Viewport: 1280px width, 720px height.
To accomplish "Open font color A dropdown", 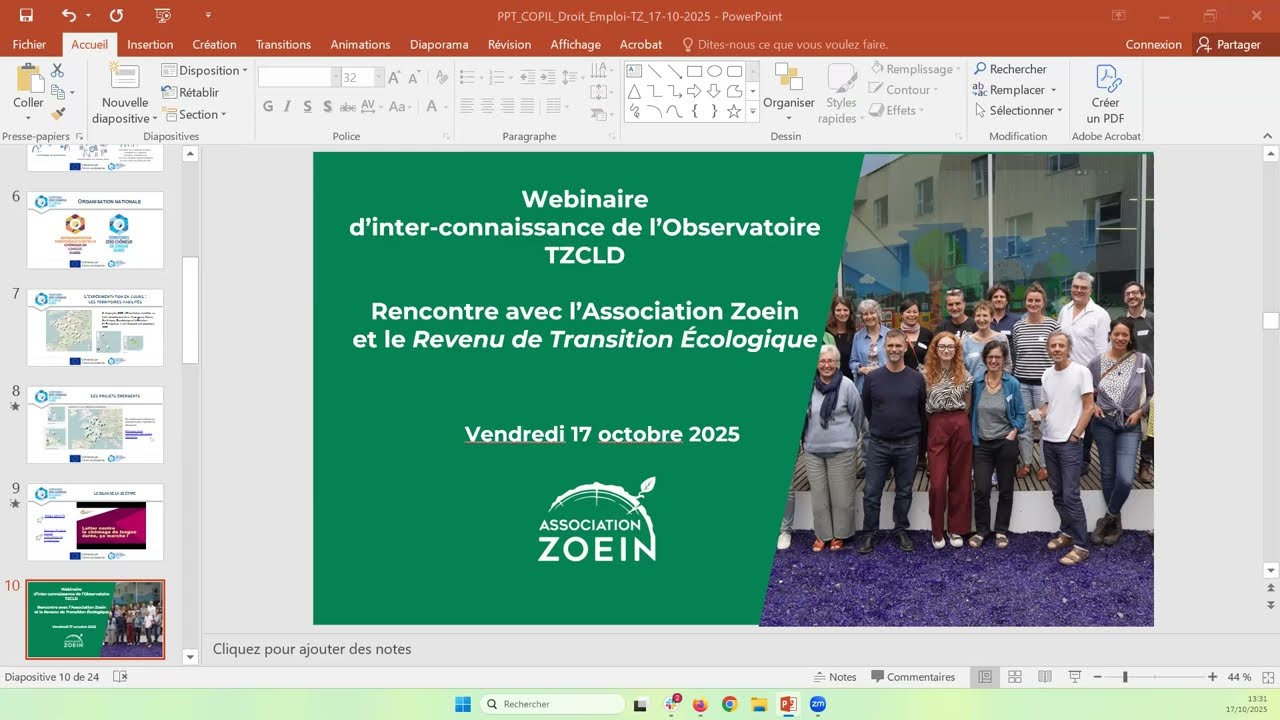I will [445, 106].
